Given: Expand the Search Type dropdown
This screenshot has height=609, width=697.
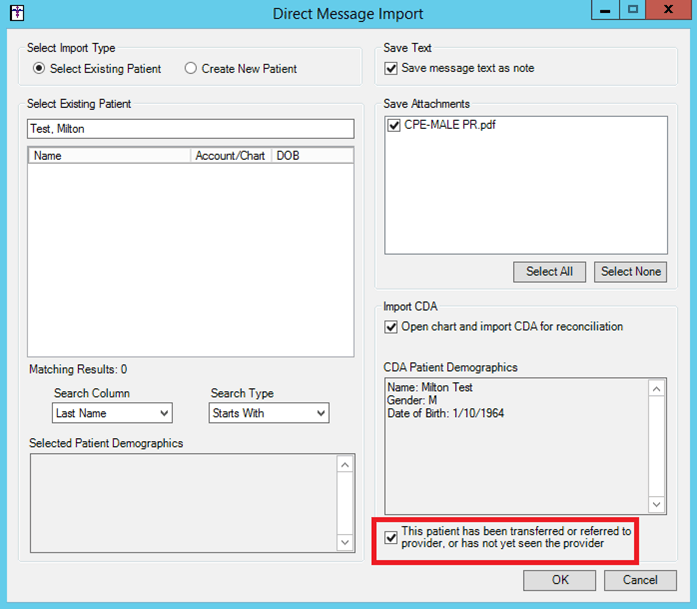Looking at the screenshot, I should 269,413.
